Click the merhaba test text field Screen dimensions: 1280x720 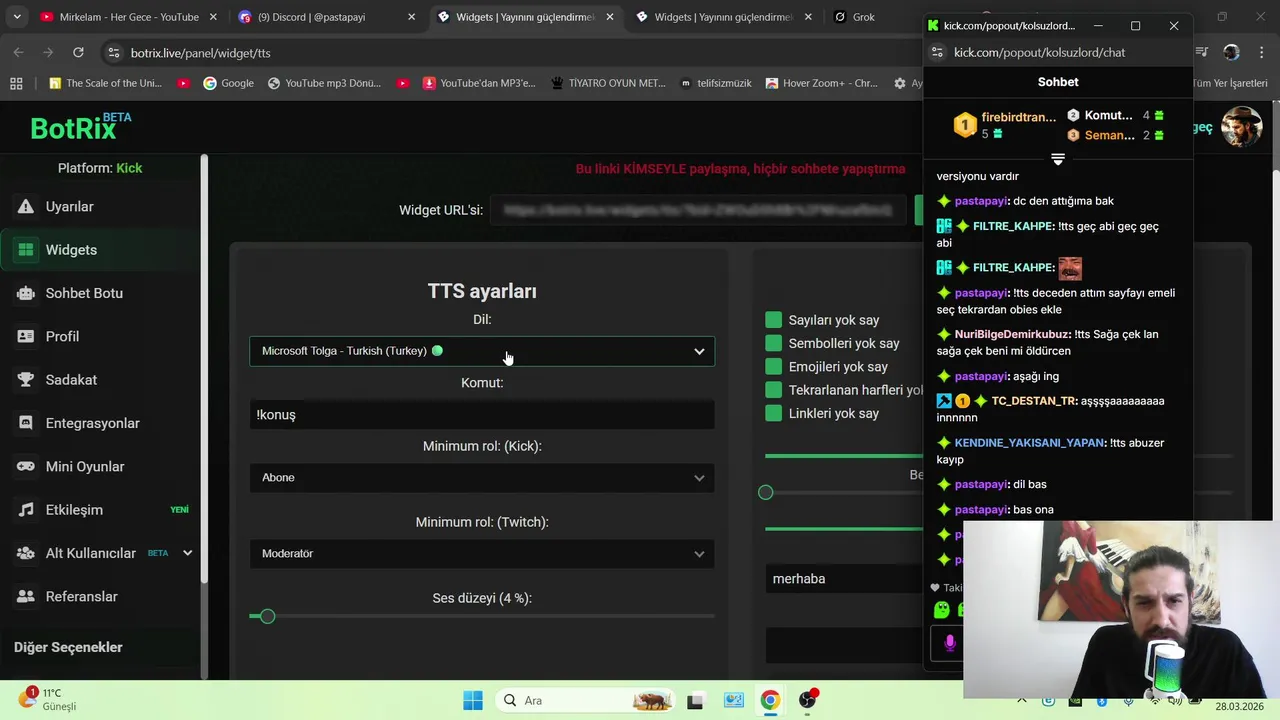click(845, 579)
